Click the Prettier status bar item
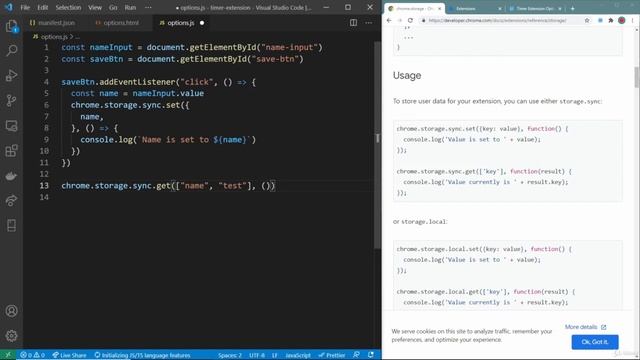Image resolution: width=640 pixels, height=360 pixels. 332,355
